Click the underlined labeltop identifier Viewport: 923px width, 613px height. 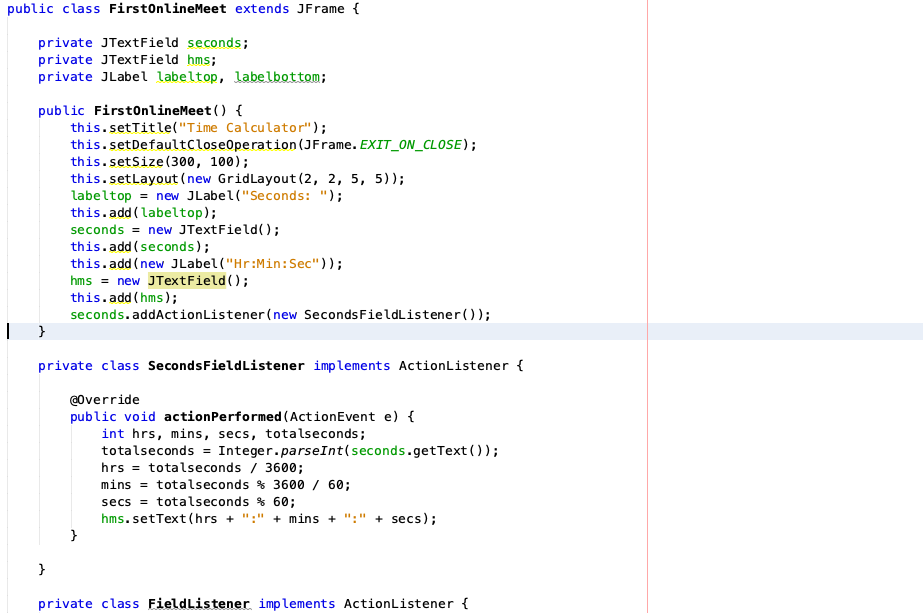pyautogui.click(x=186, y=76)
